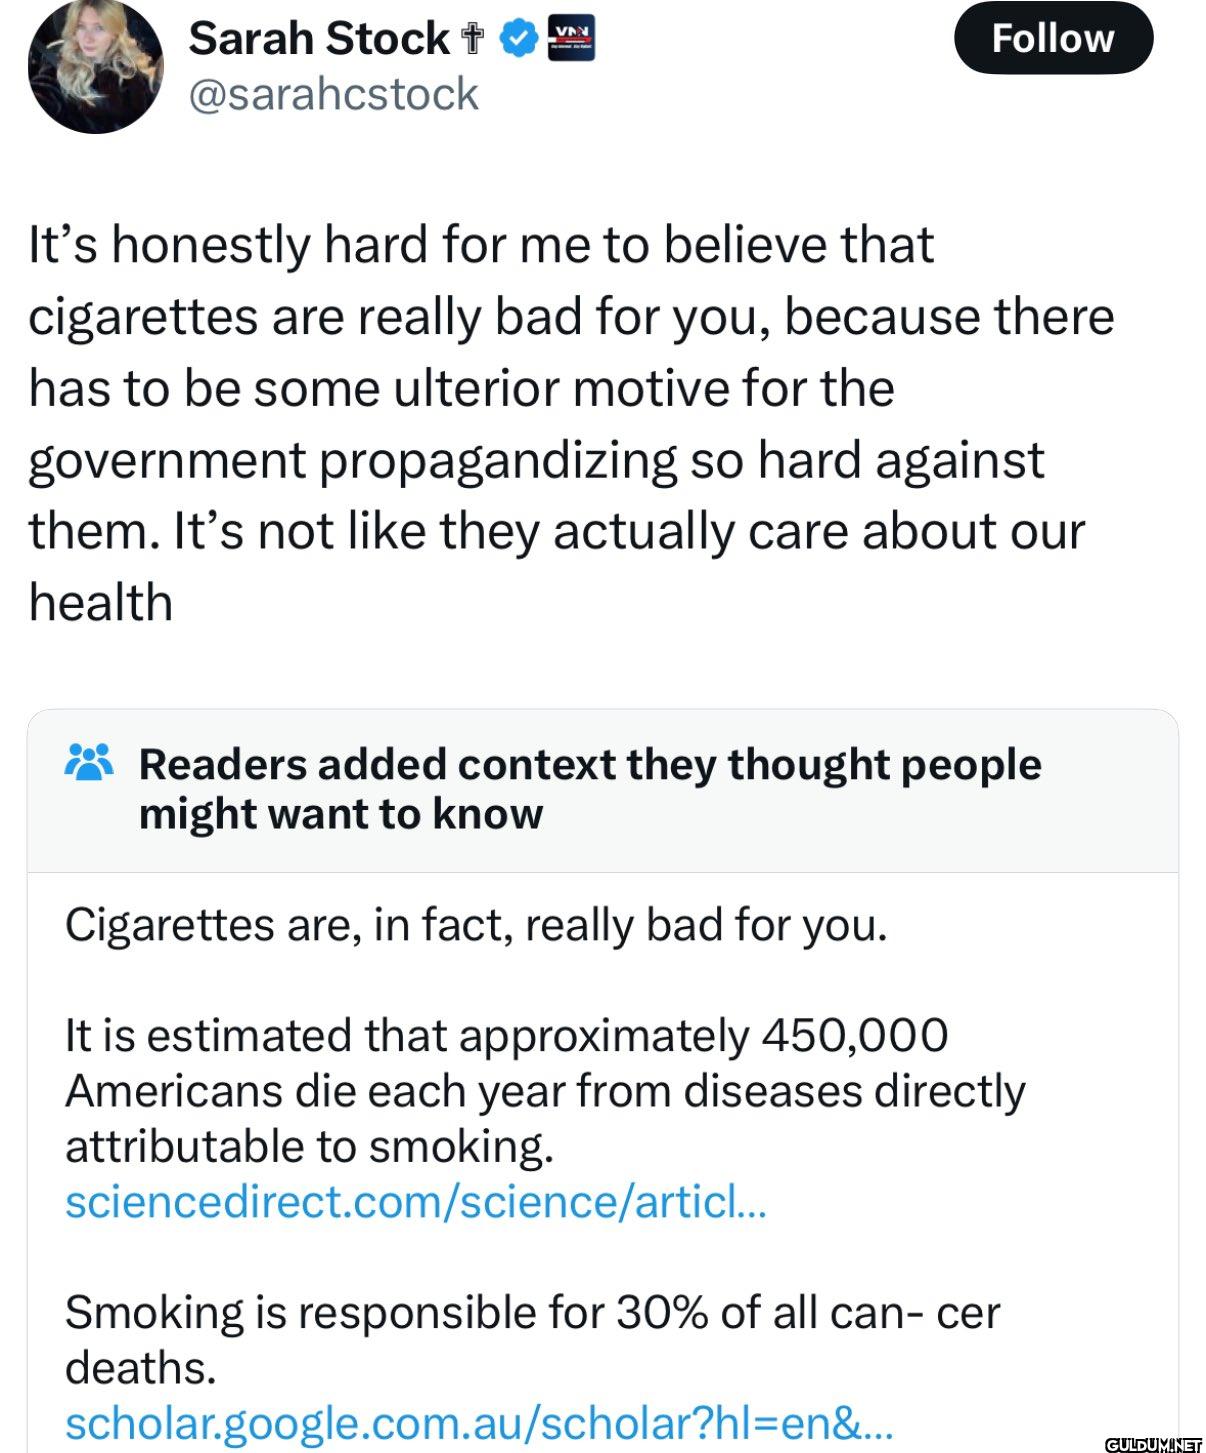
Task: Open the sciencedirect.com article link
Action: click(415, 1200)
